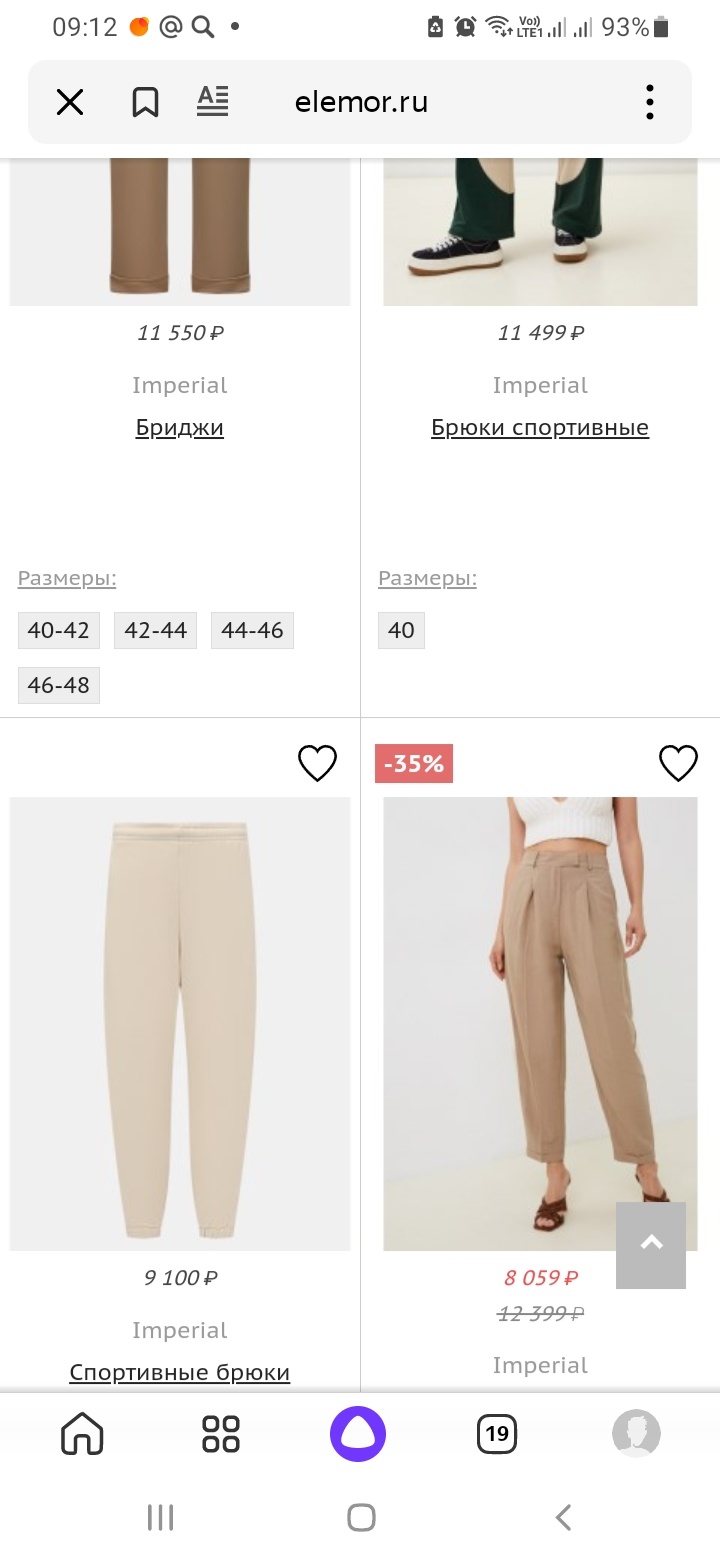Open the three-dot browser menu

[x=650, y=102]
